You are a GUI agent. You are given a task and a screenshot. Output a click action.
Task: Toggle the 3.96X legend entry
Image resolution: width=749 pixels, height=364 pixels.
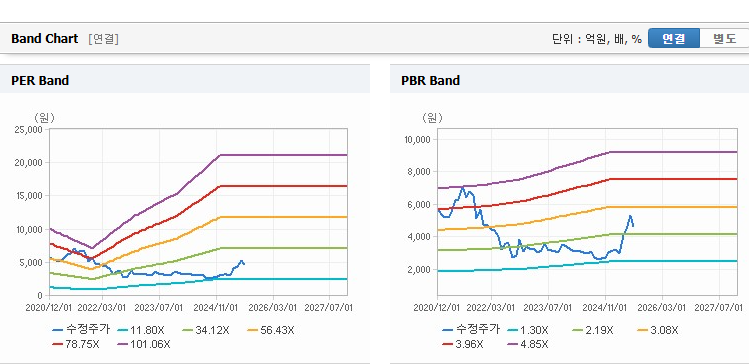click(x=463, y=344)
